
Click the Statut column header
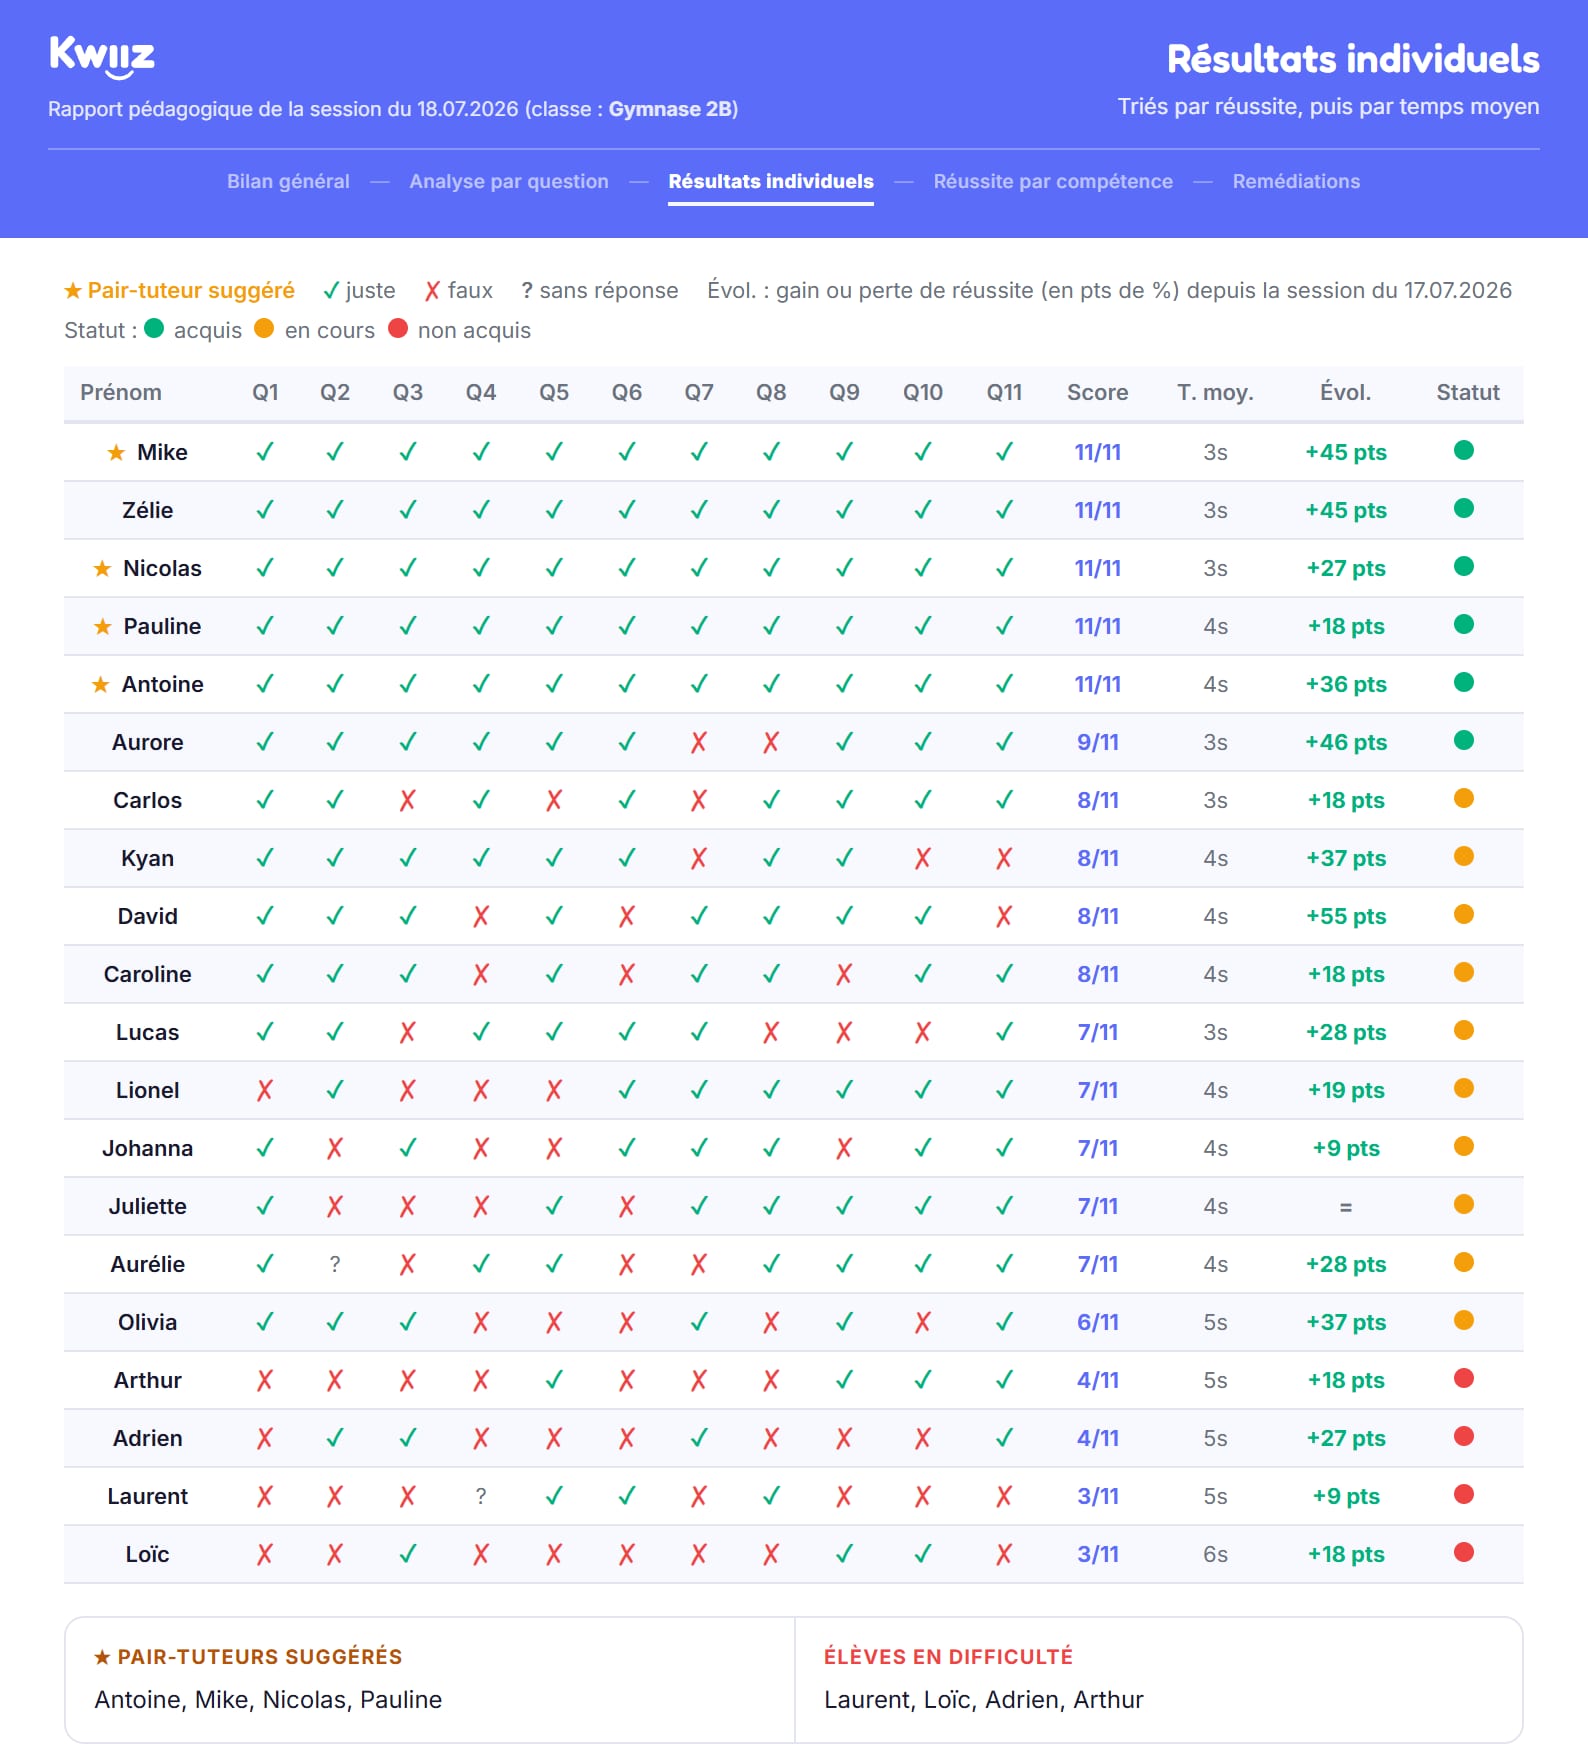point(1468,392)
